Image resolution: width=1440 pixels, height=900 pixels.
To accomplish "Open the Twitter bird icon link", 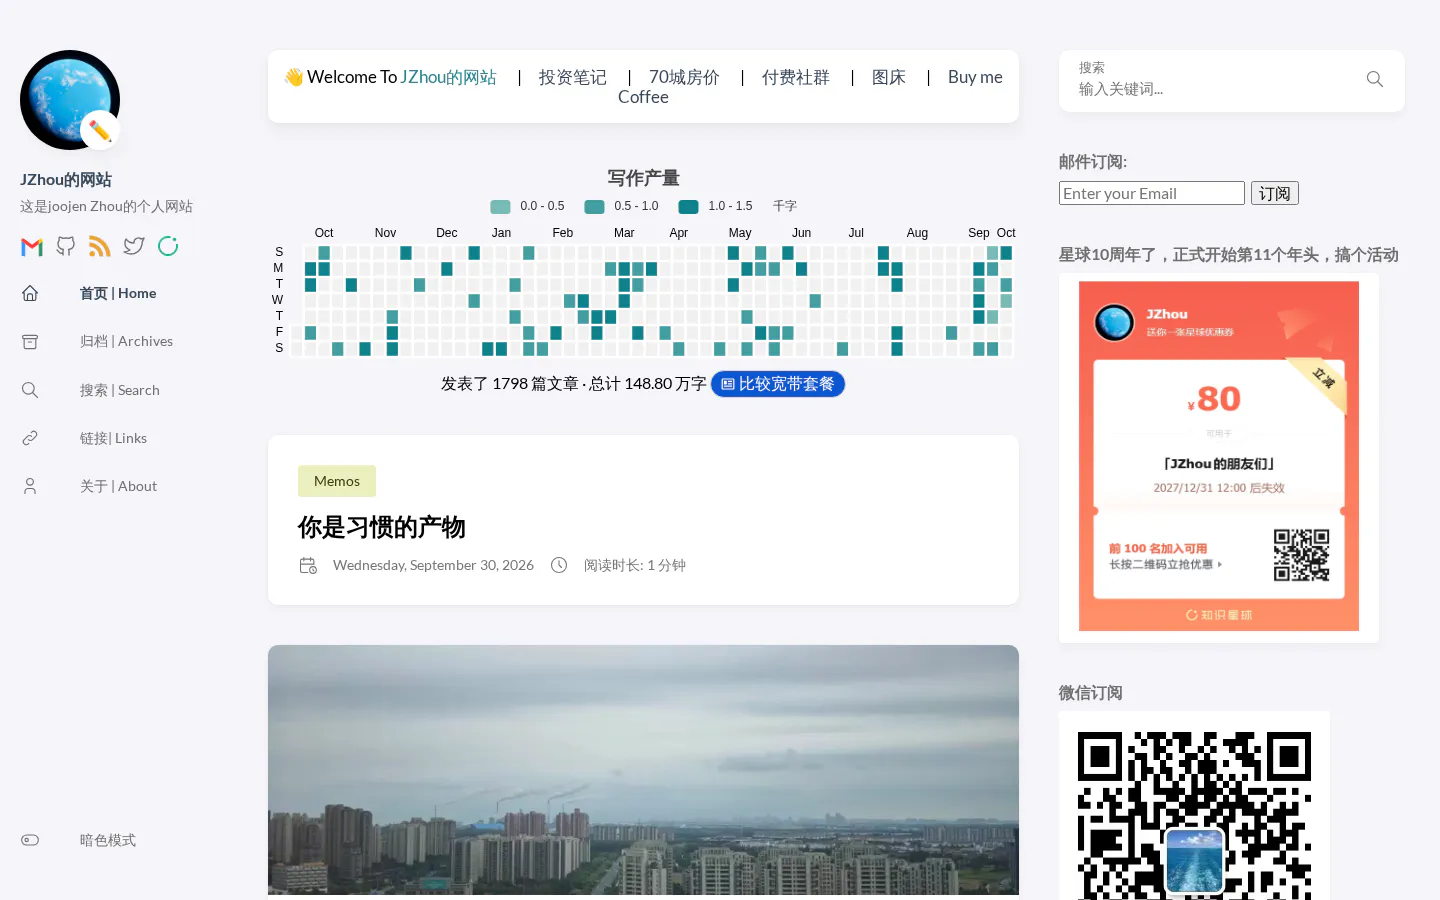I will pos(134,246).
